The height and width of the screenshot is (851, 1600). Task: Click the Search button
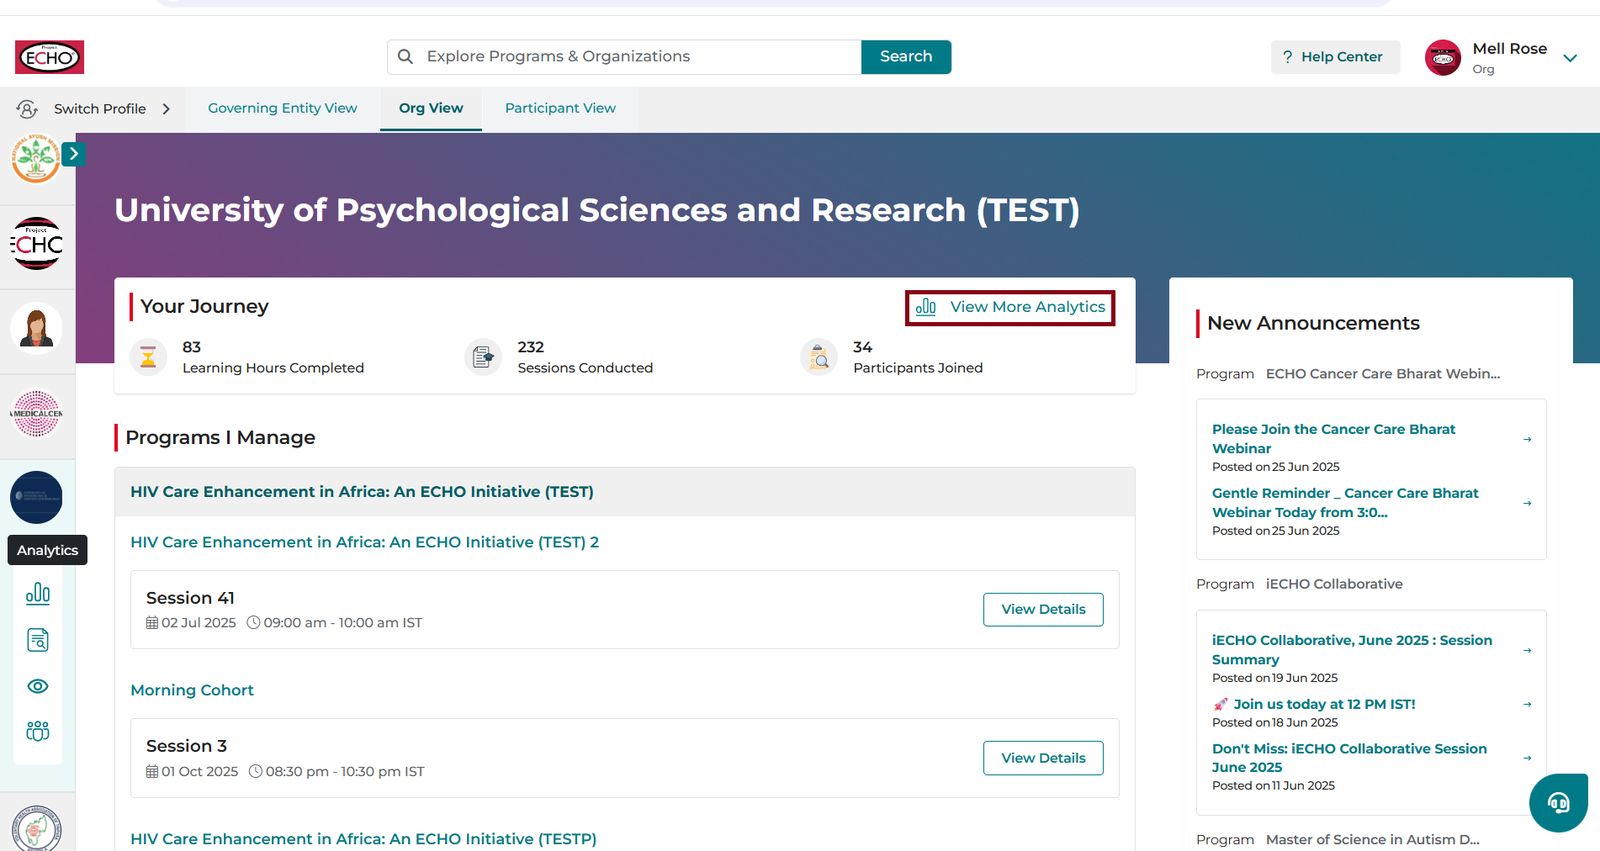906,57
